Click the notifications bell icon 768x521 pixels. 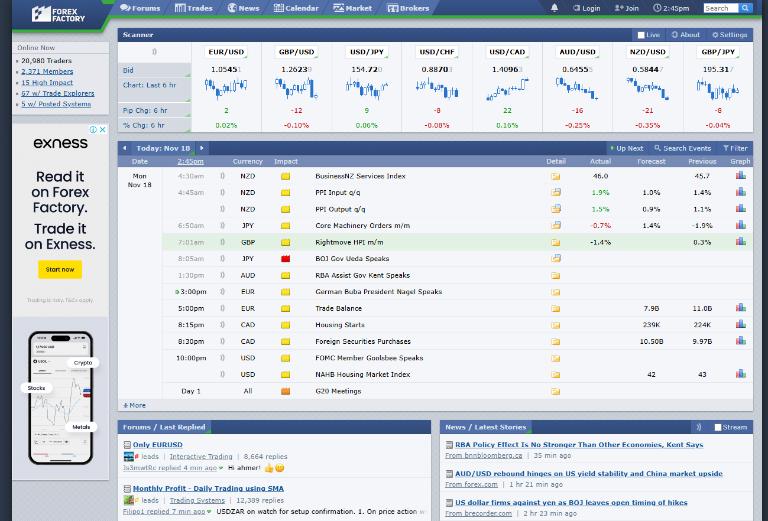tap(554, 8)
